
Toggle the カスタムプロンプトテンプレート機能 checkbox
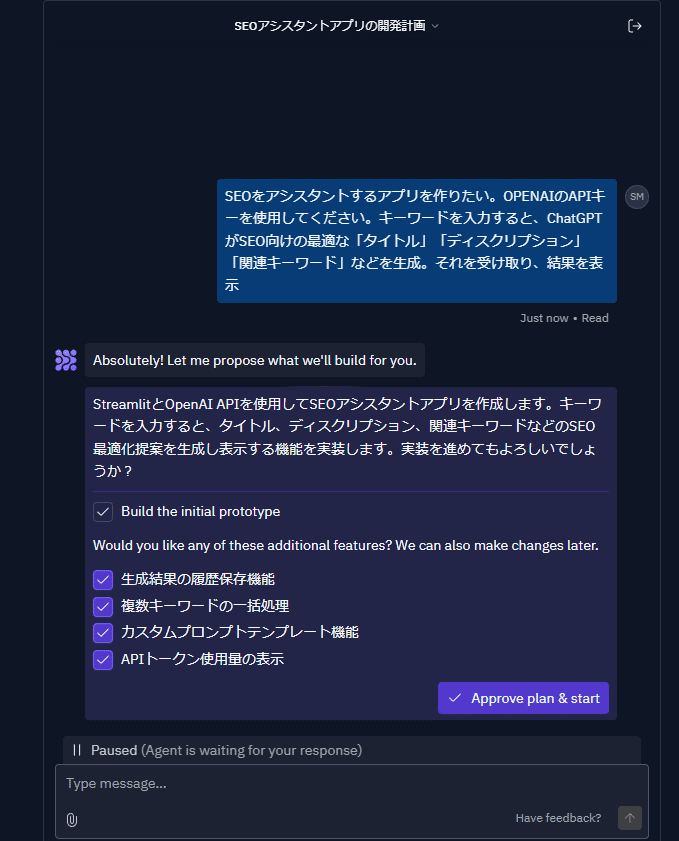[x=102, y=633]
